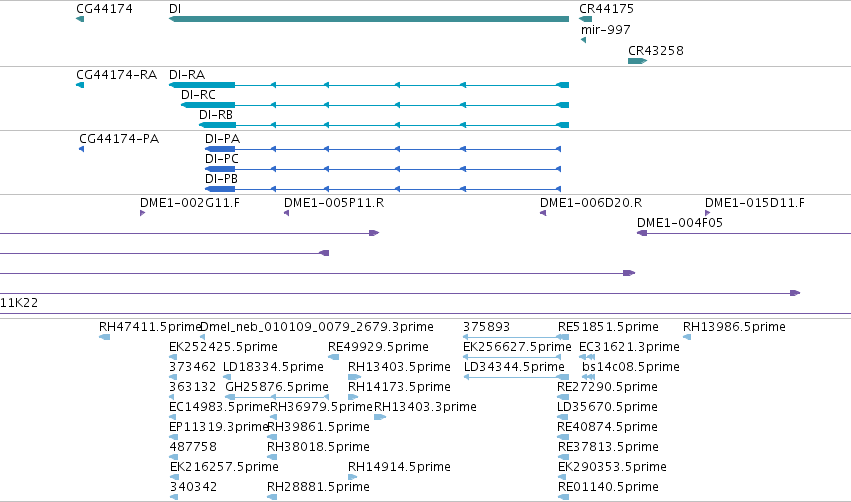Click the CG44174 gene label
Image resolution: width=851 pixels, height=502 pixels.
point(104,9)
